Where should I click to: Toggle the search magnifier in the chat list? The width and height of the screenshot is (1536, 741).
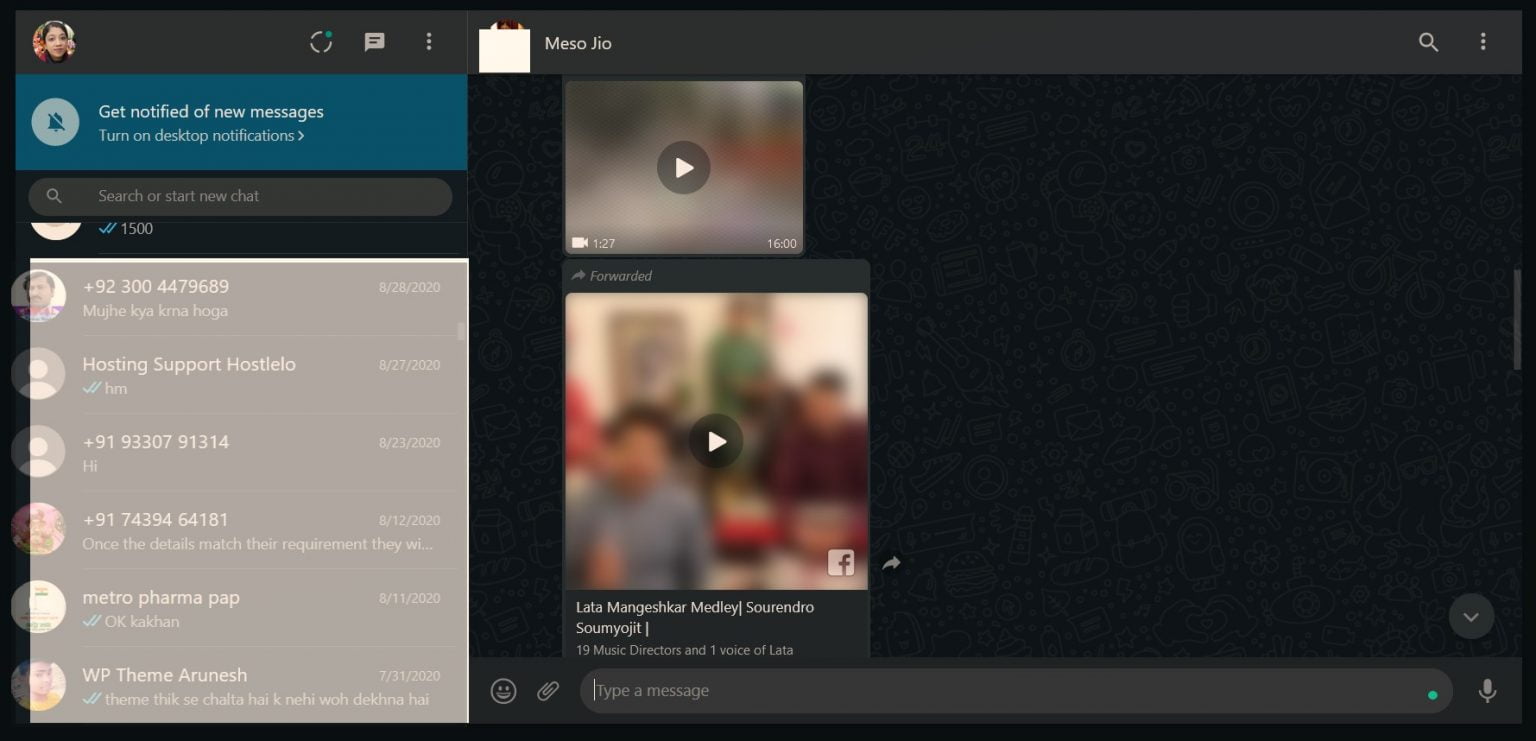[55, 196]
